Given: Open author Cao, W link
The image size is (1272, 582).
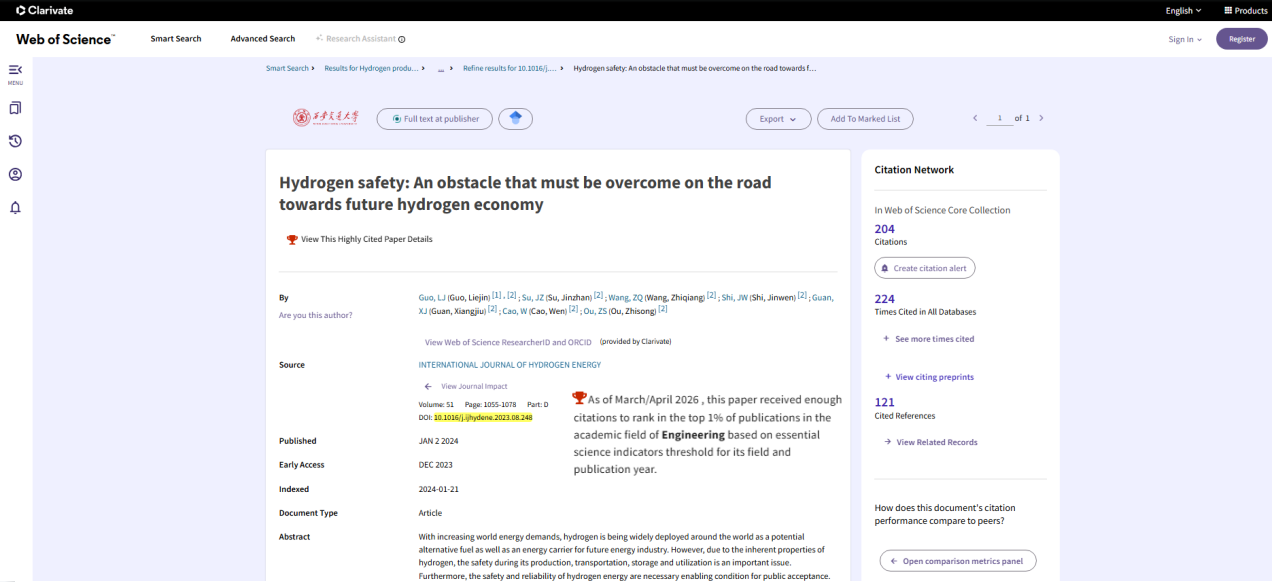Looking at the screenshot, I should pyautogui.click(x=513, y=311).
